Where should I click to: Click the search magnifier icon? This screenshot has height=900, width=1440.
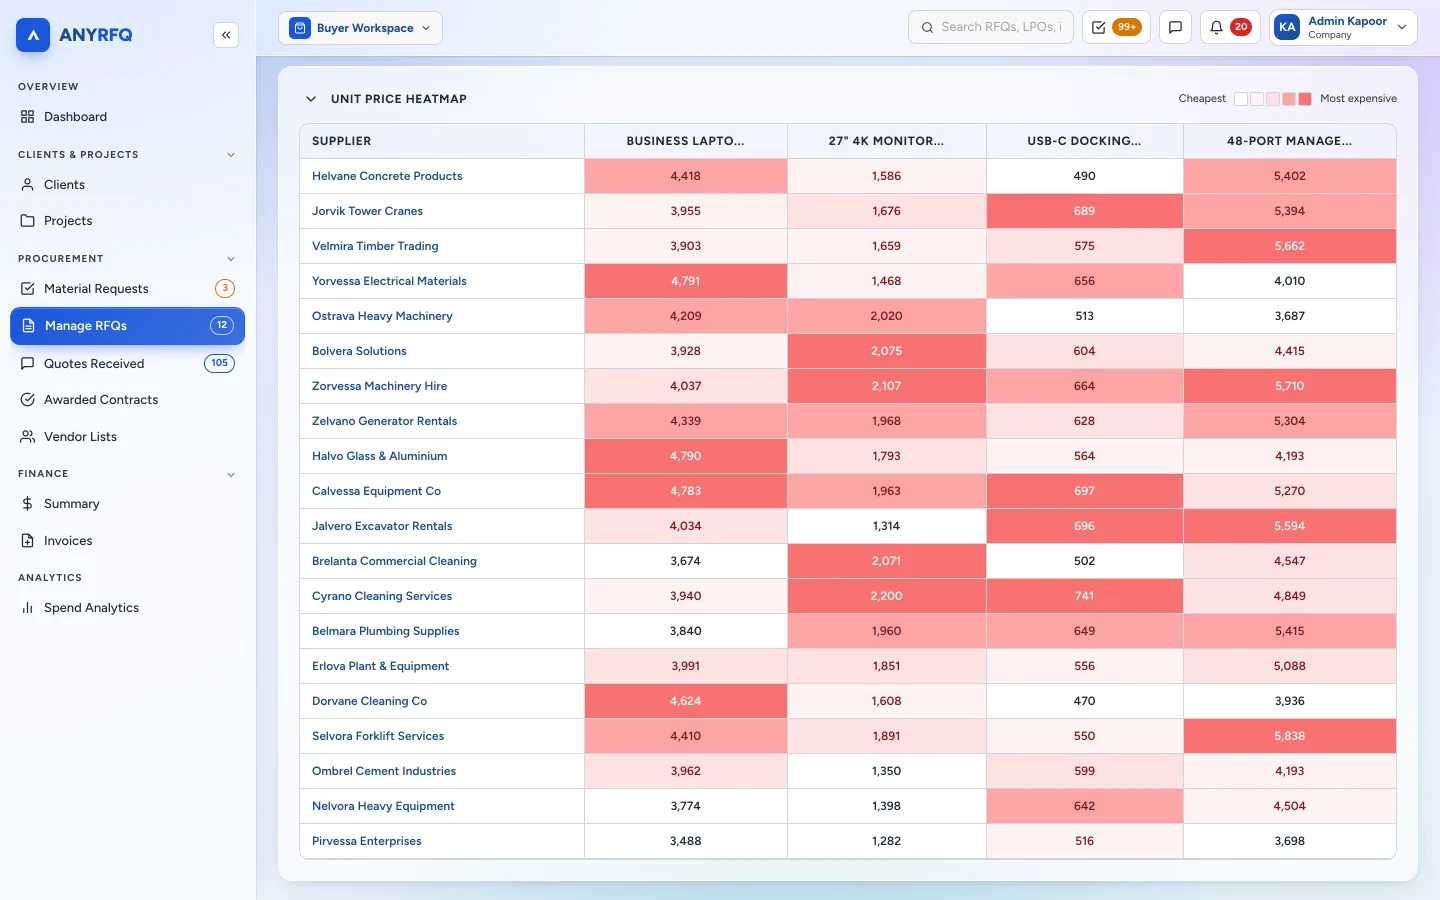(x=927, y=28)
